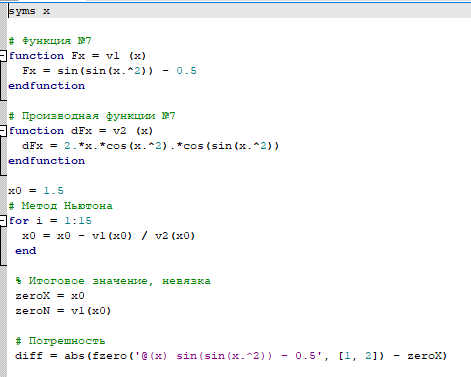The image size is (471, 377).
Task: Click the value '1:15' in the for loop
Action: 78,221
